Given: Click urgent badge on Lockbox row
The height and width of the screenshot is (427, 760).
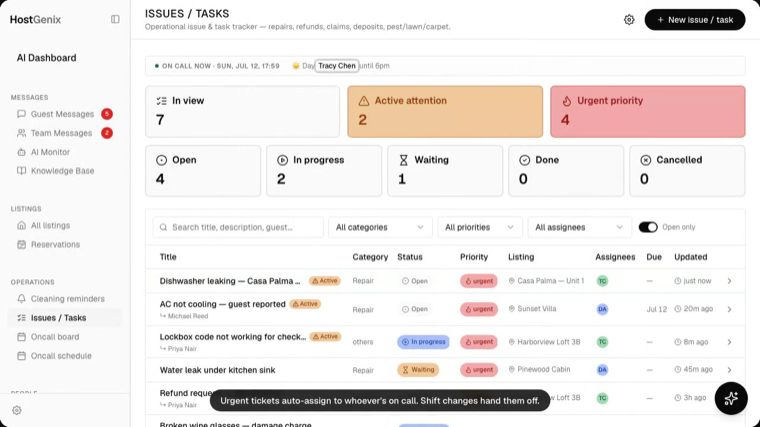Looking at the screenshot, I should pyautogui.click(x=478, y=342).
